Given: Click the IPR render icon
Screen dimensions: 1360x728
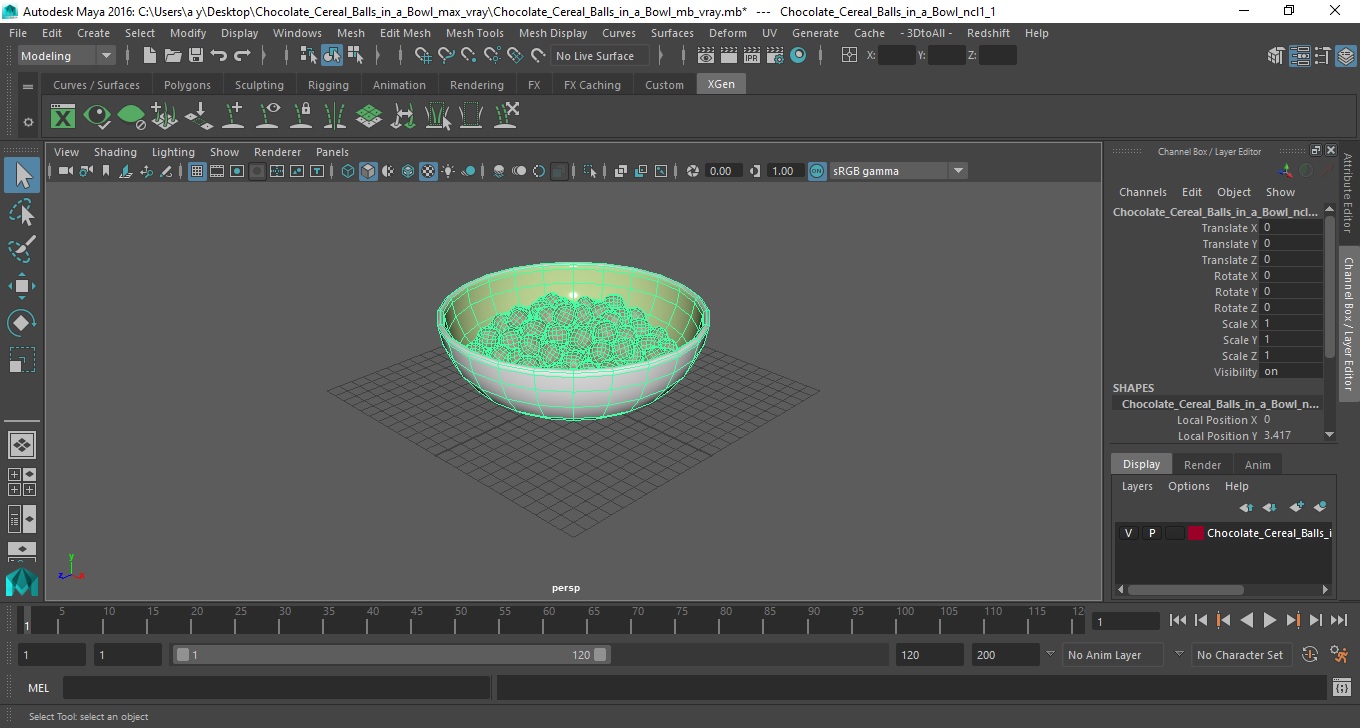Looking at the screenshot, I should (752, 56).
